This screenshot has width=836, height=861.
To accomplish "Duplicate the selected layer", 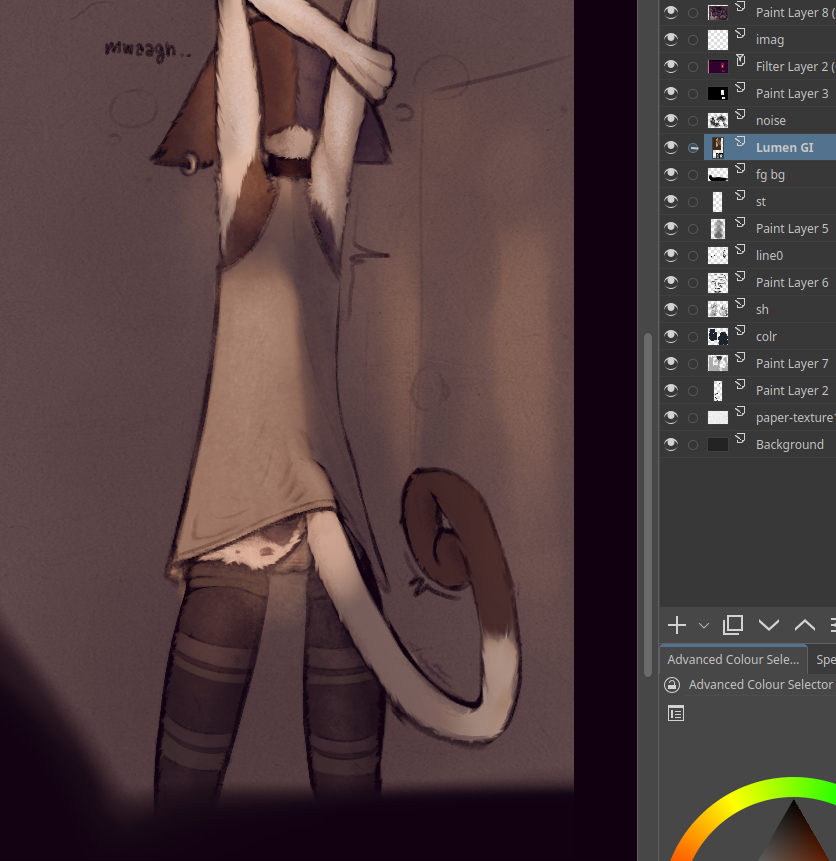I will [x=733, y=625].
